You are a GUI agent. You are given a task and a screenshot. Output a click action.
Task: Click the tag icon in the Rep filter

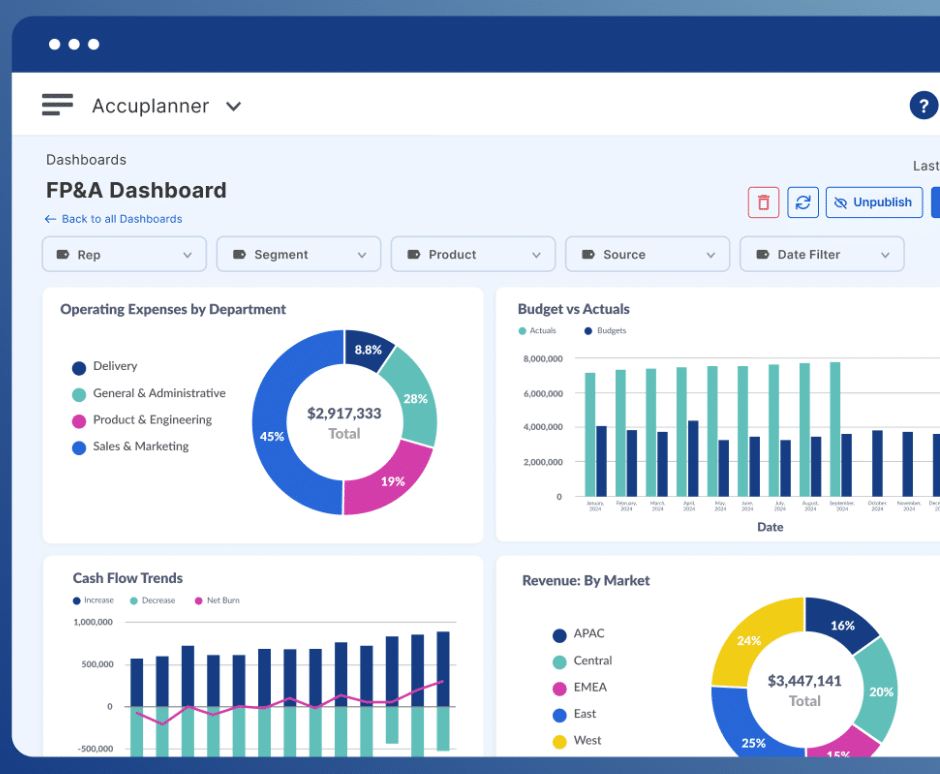[x=62, y=254]
